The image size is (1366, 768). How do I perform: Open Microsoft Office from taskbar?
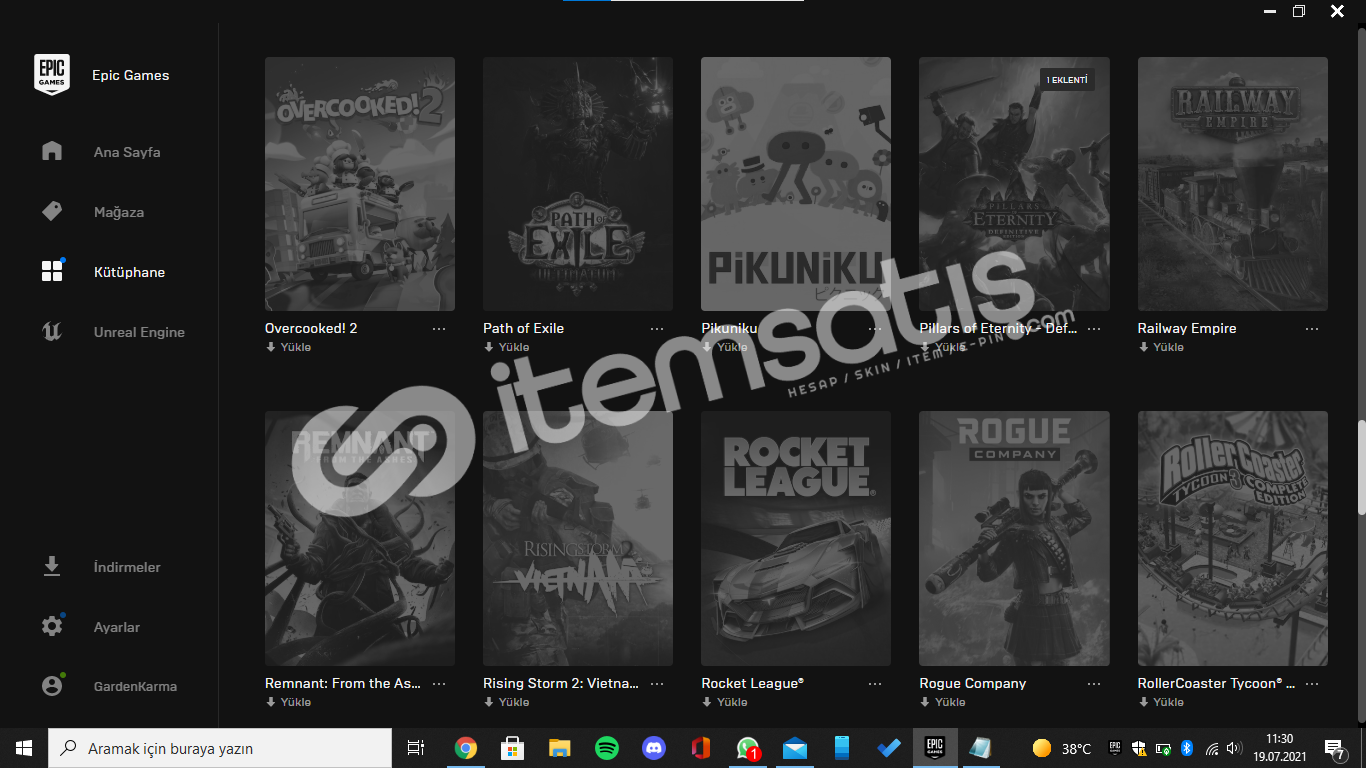point(700,748)
